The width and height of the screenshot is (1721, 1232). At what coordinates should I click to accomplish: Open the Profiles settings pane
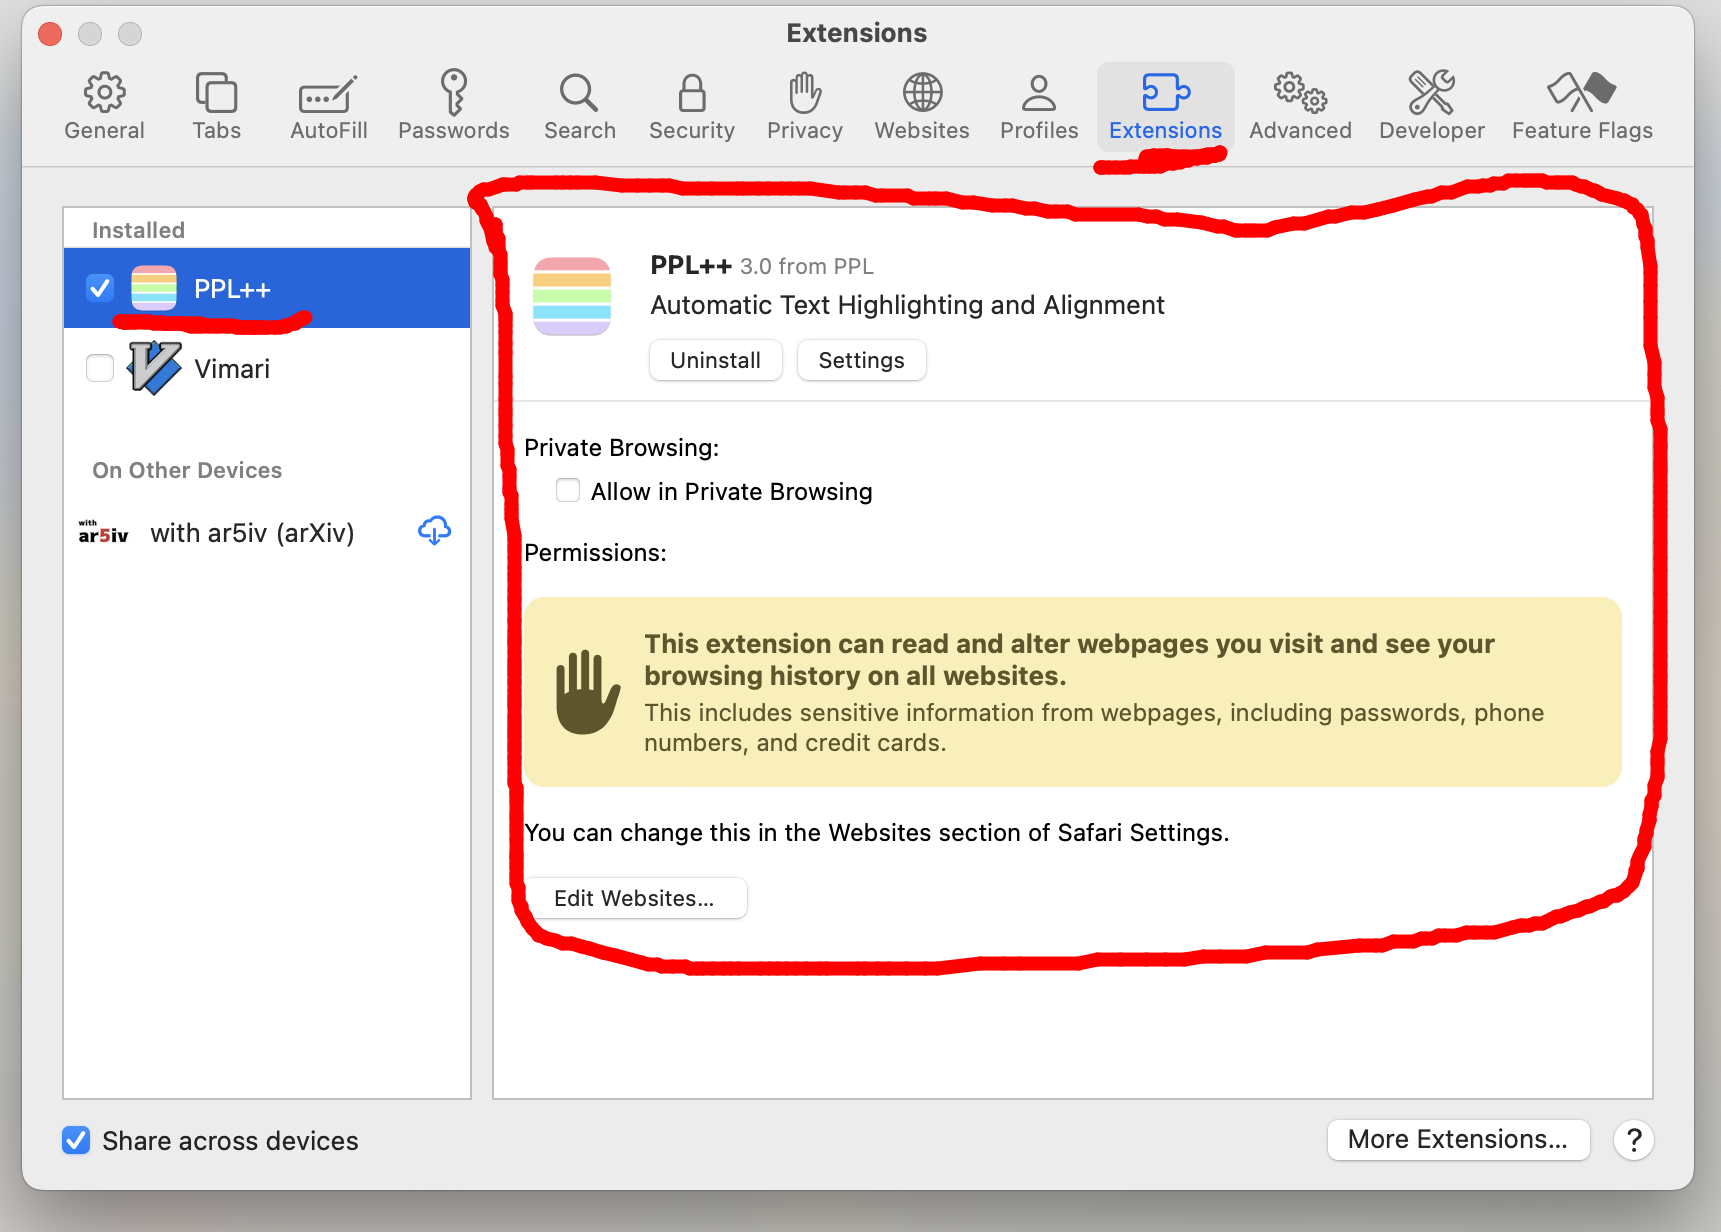point(1039,106)
